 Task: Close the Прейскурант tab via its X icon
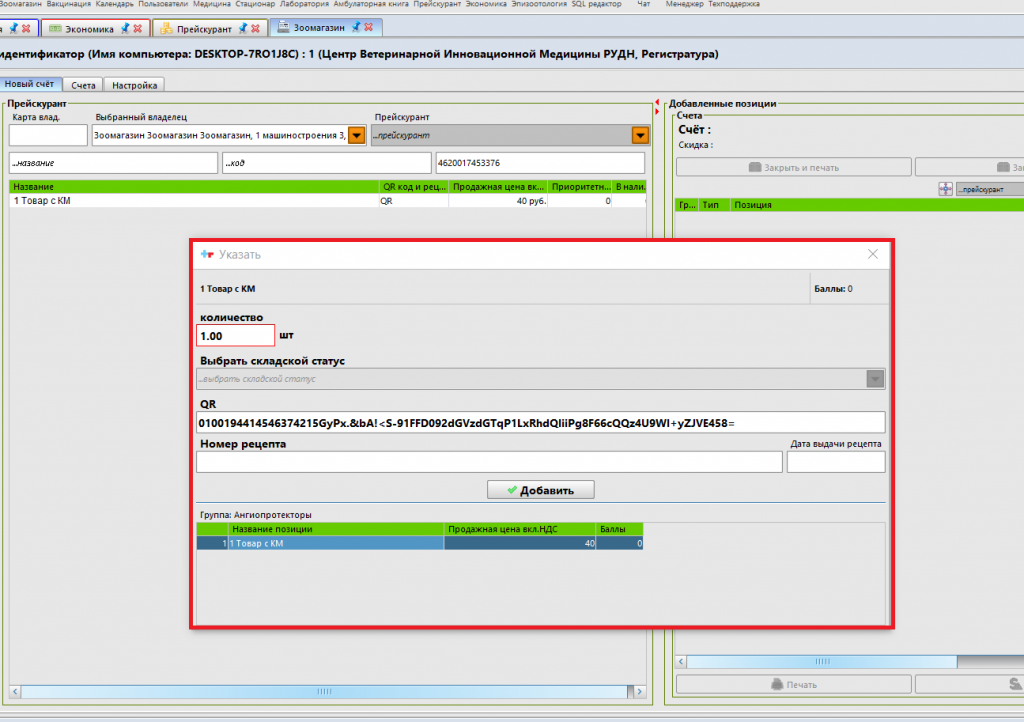coord(256,28)
